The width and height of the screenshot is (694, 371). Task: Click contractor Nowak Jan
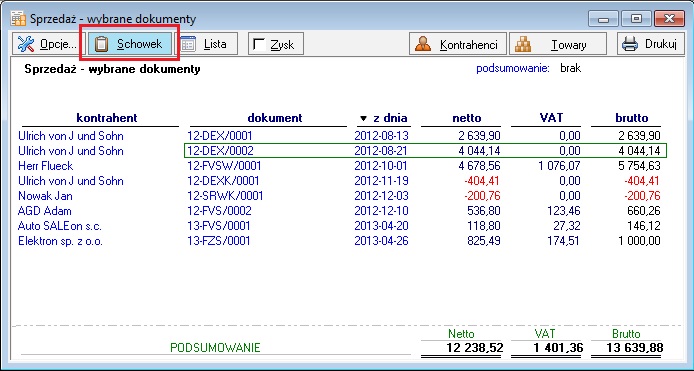[x=45, y=196]
